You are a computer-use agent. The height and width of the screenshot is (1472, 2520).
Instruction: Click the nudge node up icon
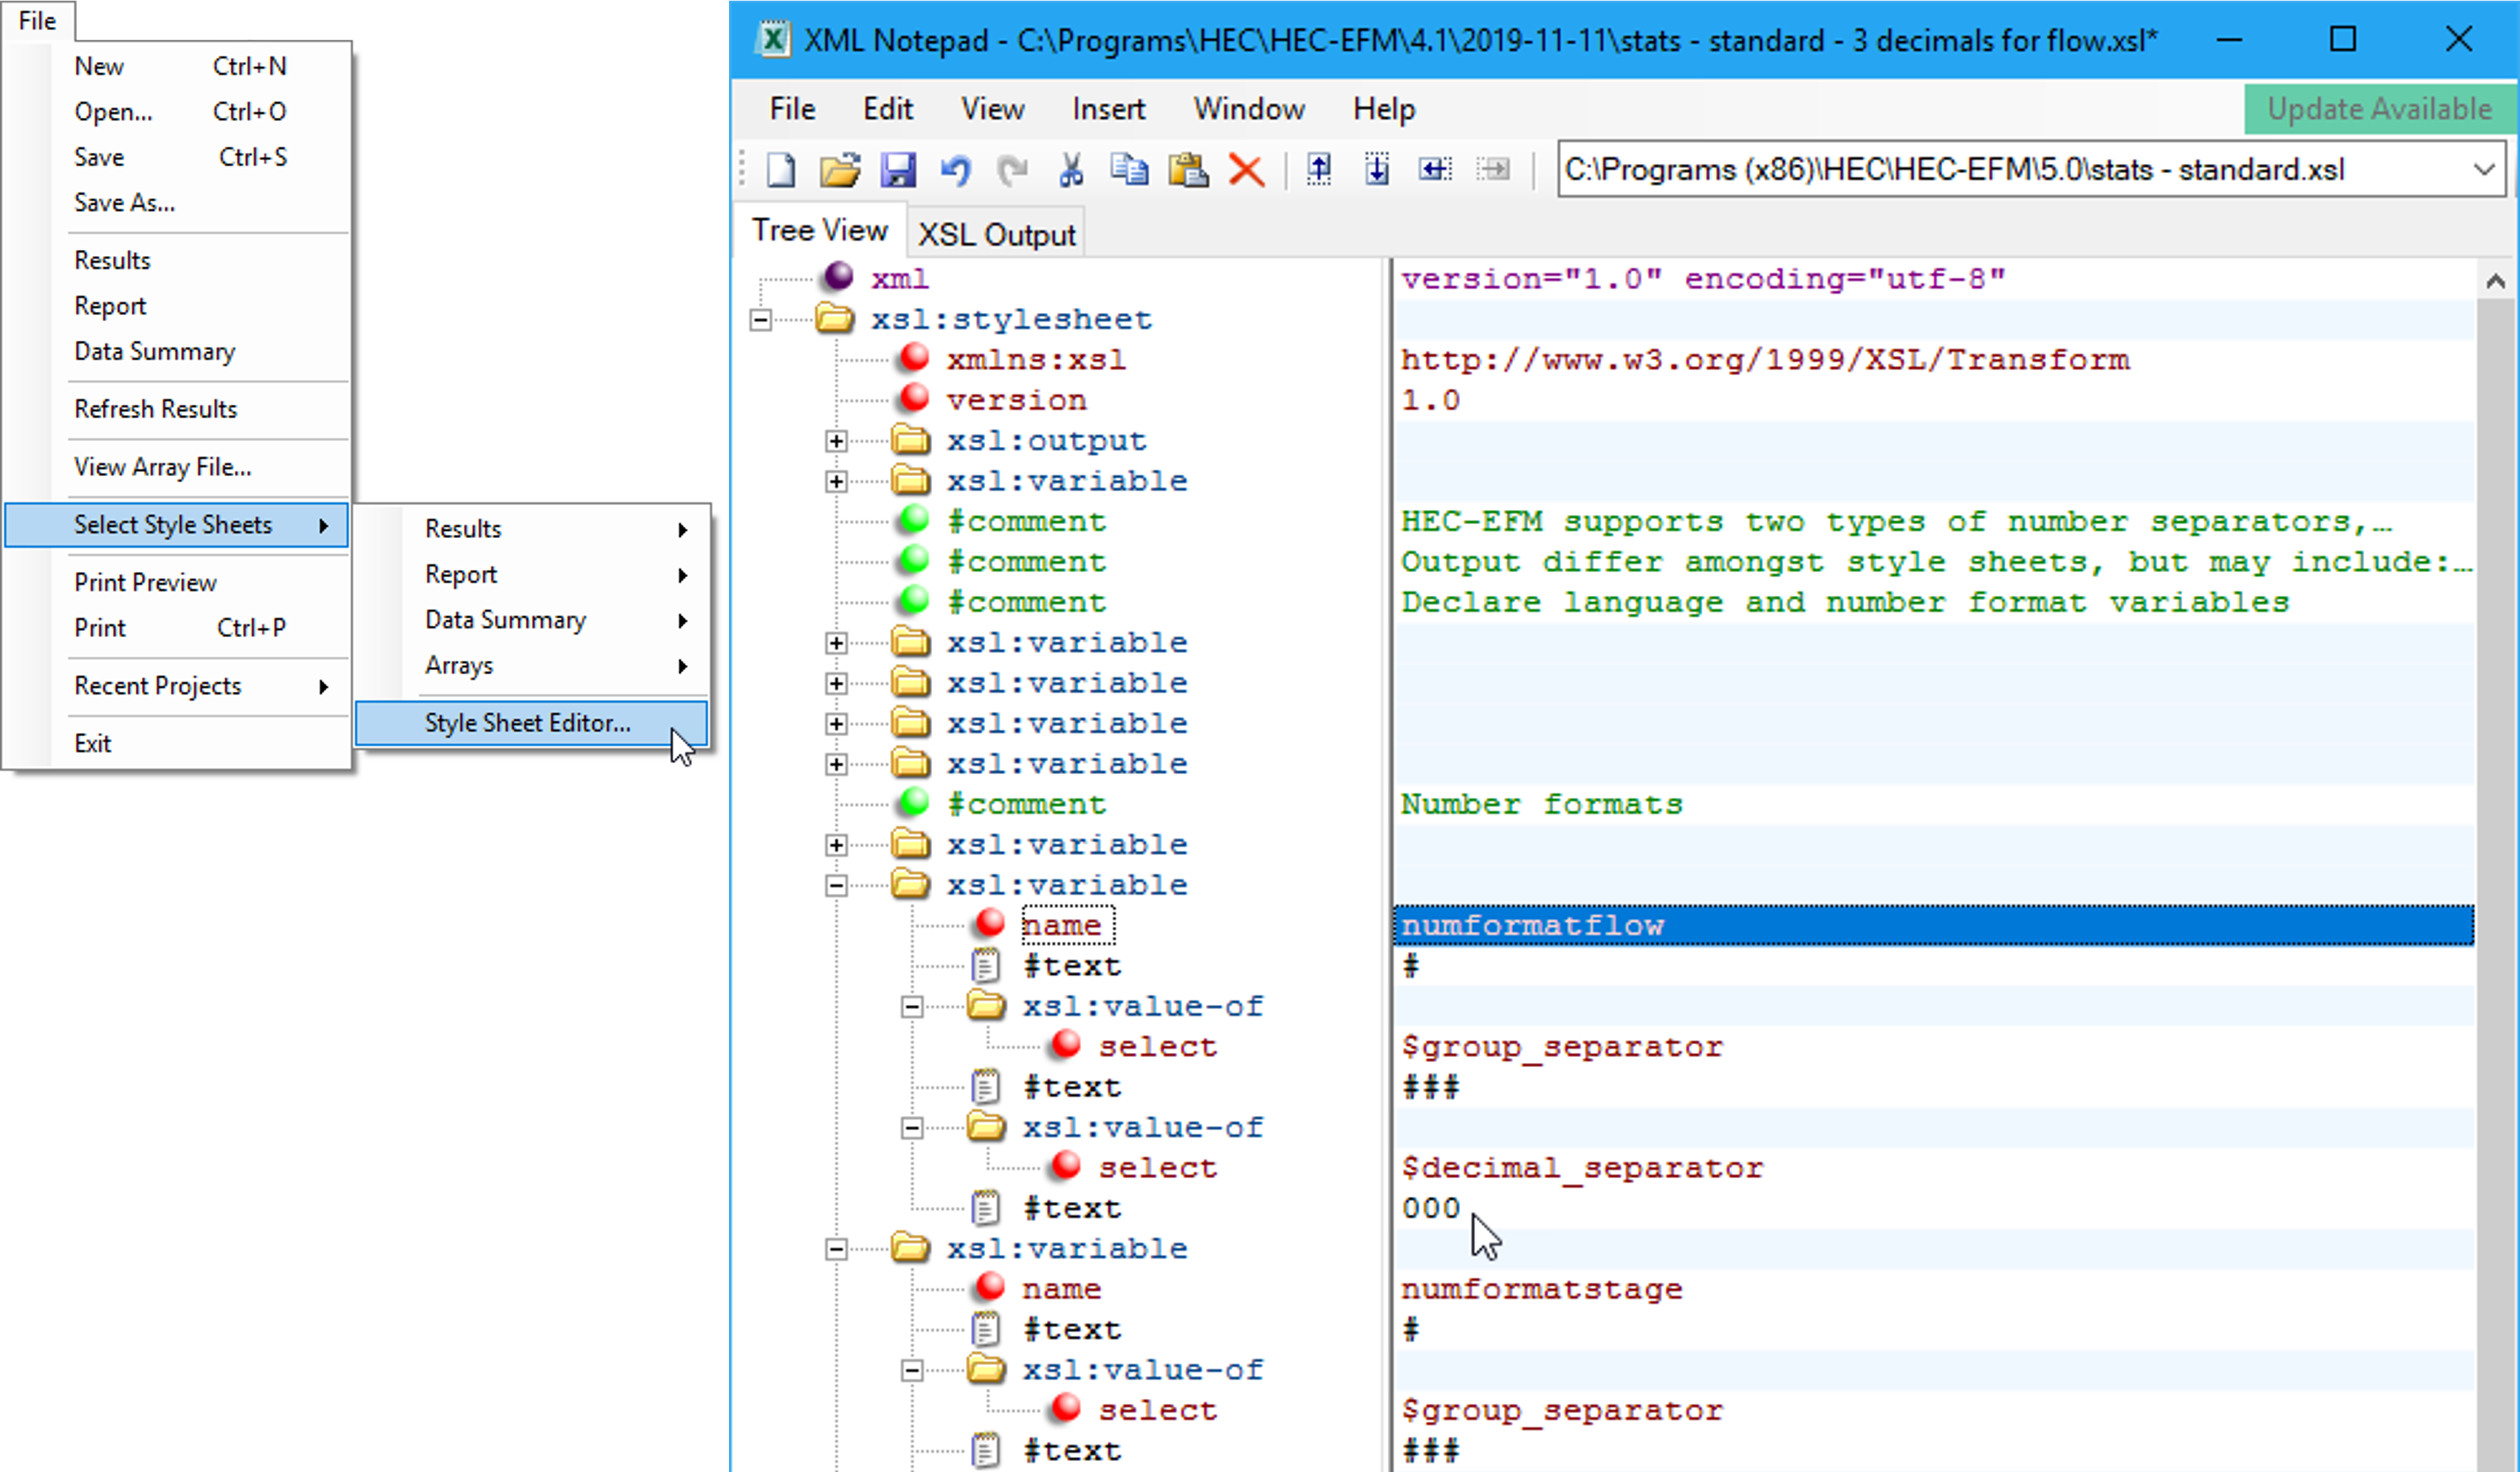click(x=1319, y=170)
